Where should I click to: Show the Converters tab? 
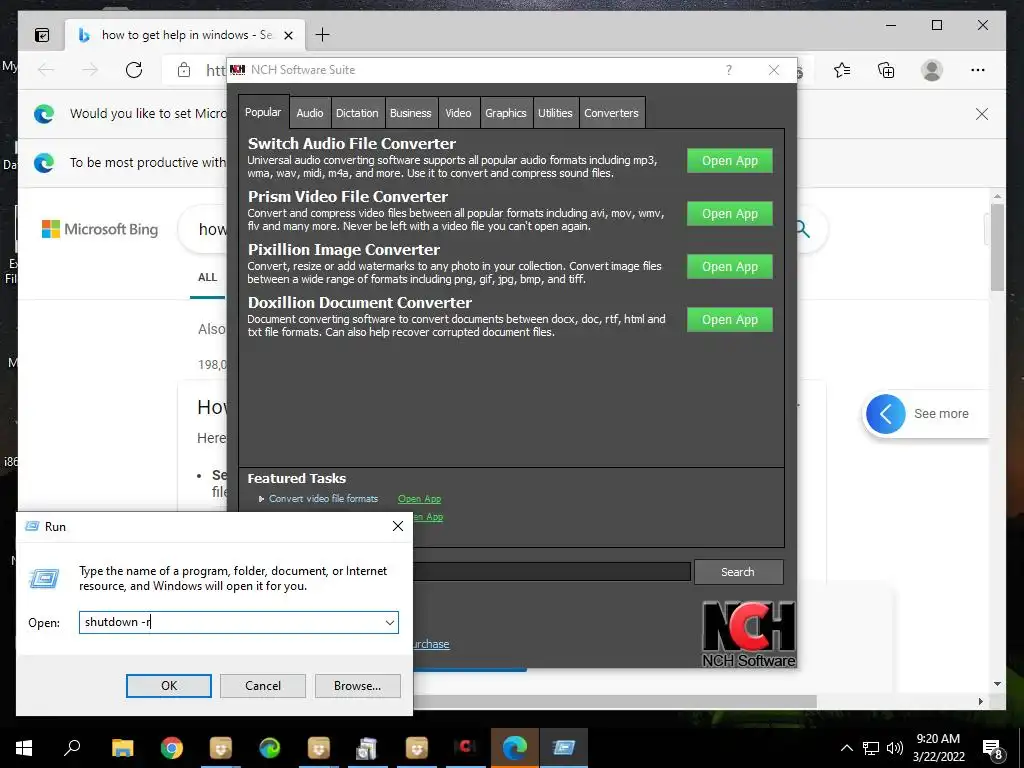[611, 113]
